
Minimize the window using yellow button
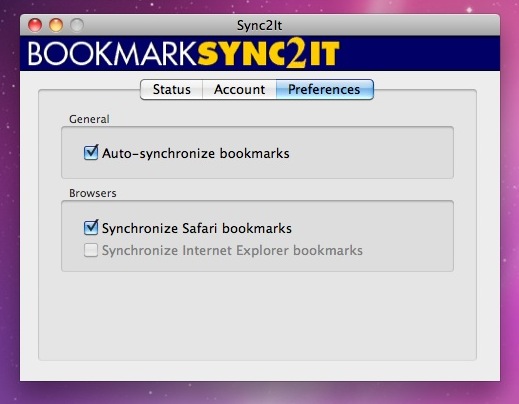[x=56, y=25]
